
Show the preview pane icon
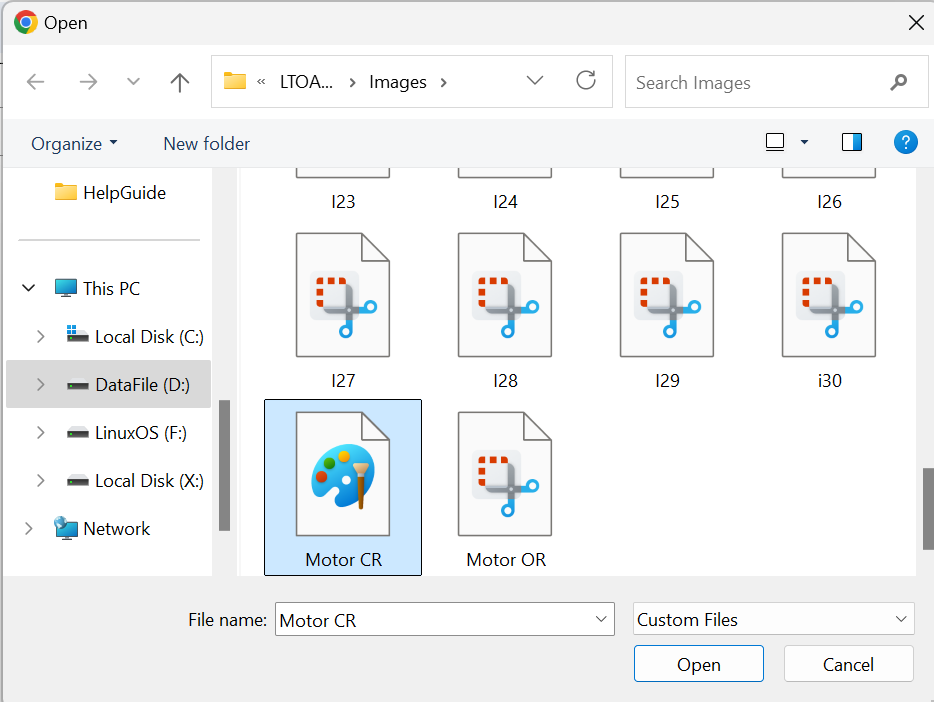851,142
